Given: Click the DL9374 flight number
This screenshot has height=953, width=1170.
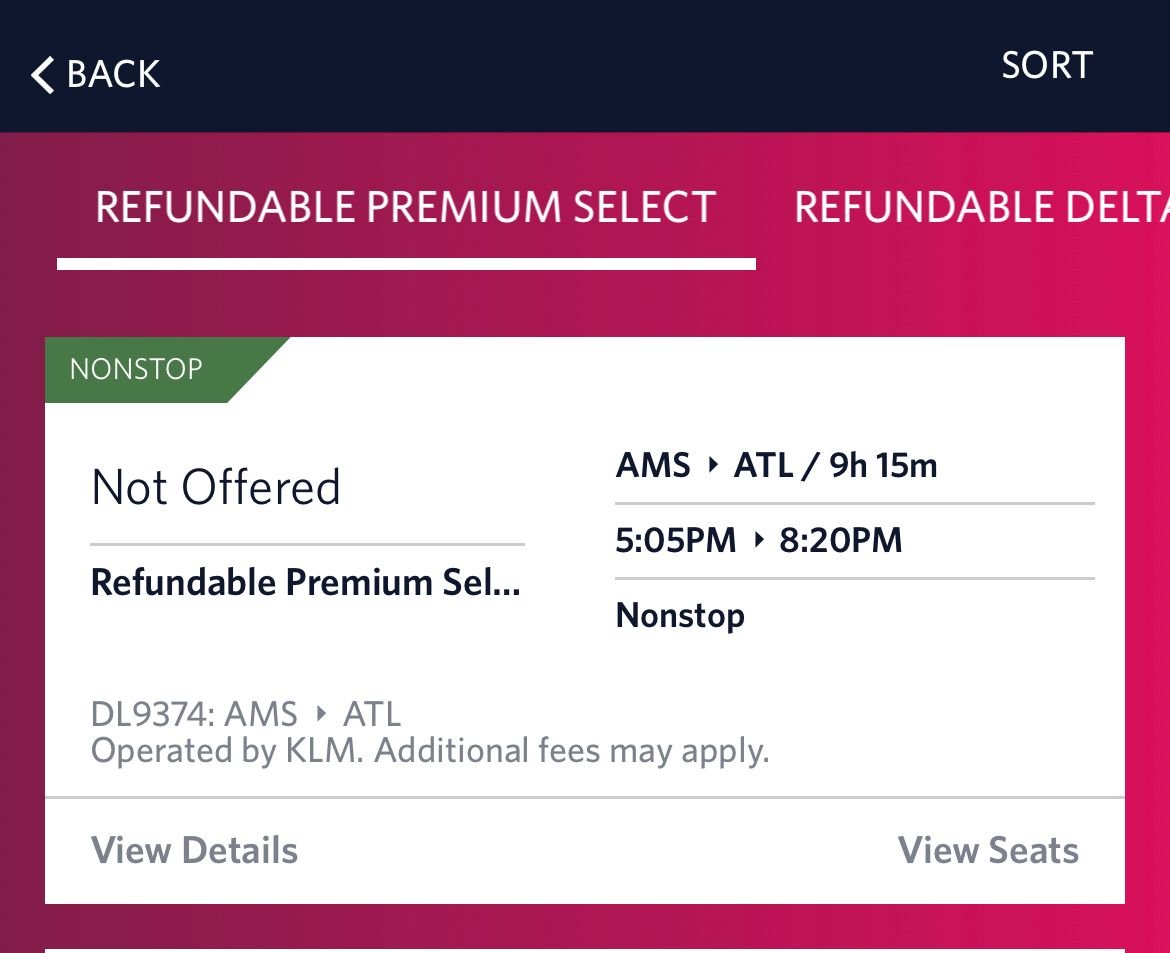Looking at the screenshot, I should pyautogui.click(x=151, y=714).
